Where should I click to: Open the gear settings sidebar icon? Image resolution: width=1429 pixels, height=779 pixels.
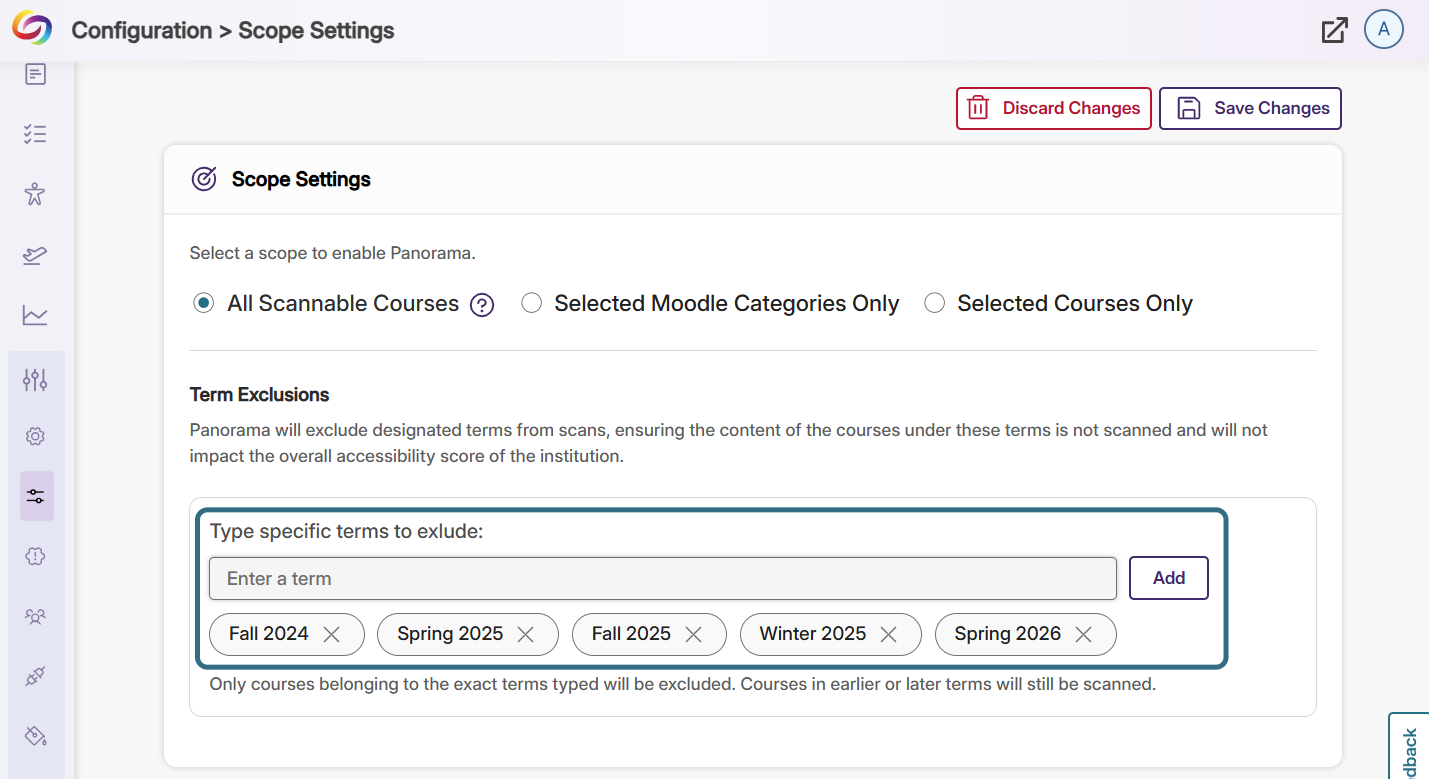click(36, 437)
